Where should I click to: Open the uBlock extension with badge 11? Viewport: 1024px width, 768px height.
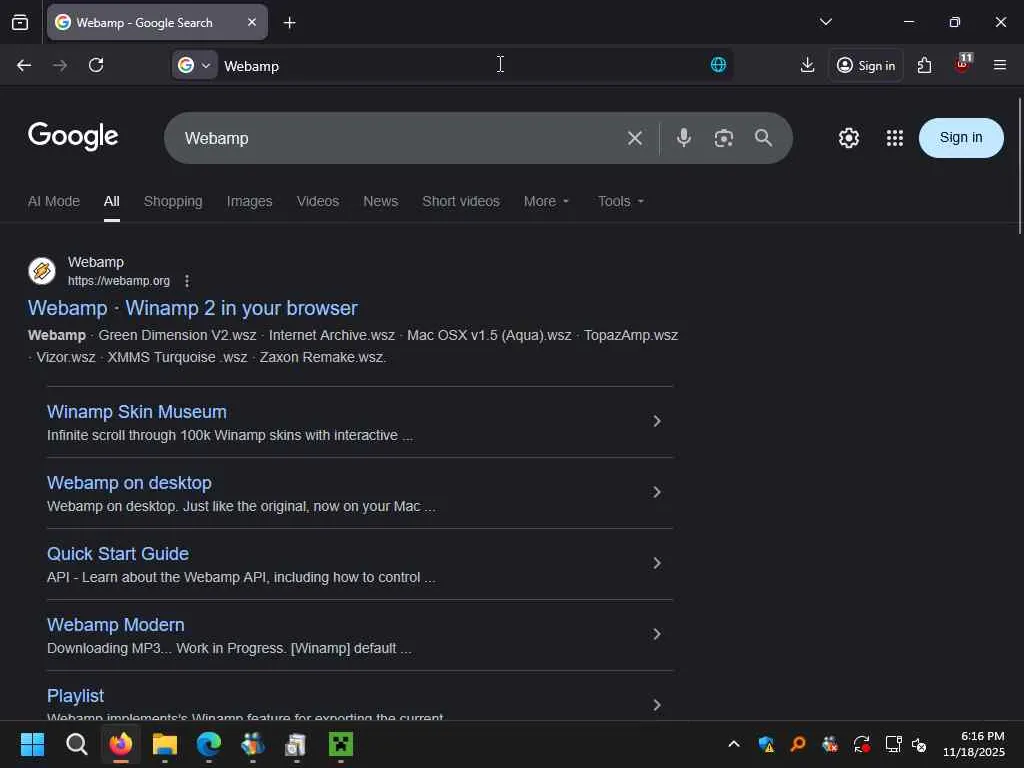tap(963, 64)
